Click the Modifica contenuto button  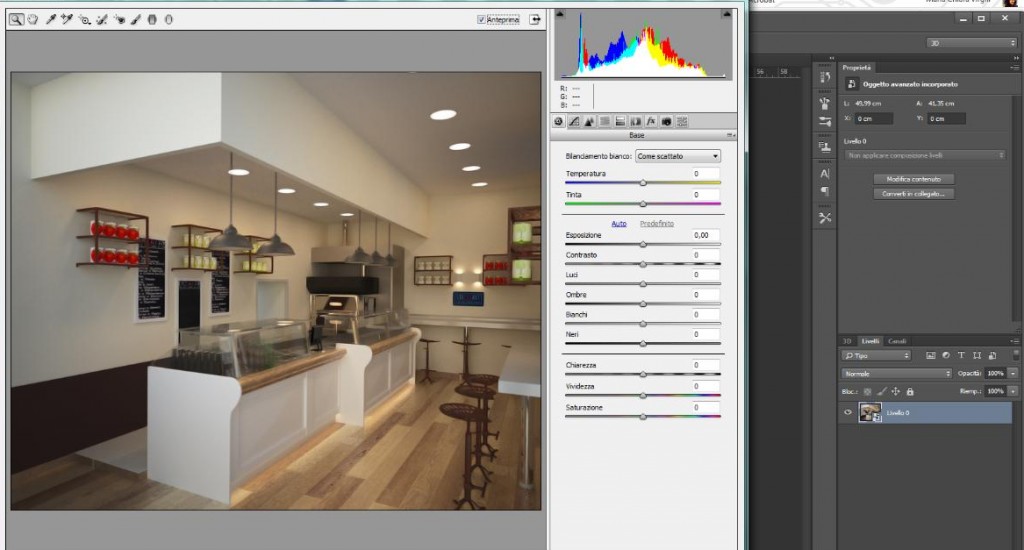(x=914, y=179)
